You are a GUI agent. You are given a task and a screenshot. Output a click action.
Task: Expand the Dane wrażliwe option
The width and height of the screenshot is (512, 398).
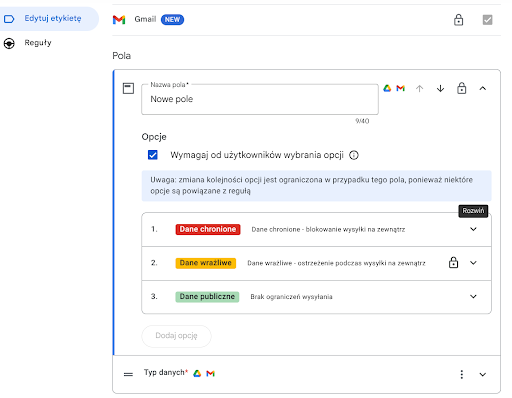473,263
